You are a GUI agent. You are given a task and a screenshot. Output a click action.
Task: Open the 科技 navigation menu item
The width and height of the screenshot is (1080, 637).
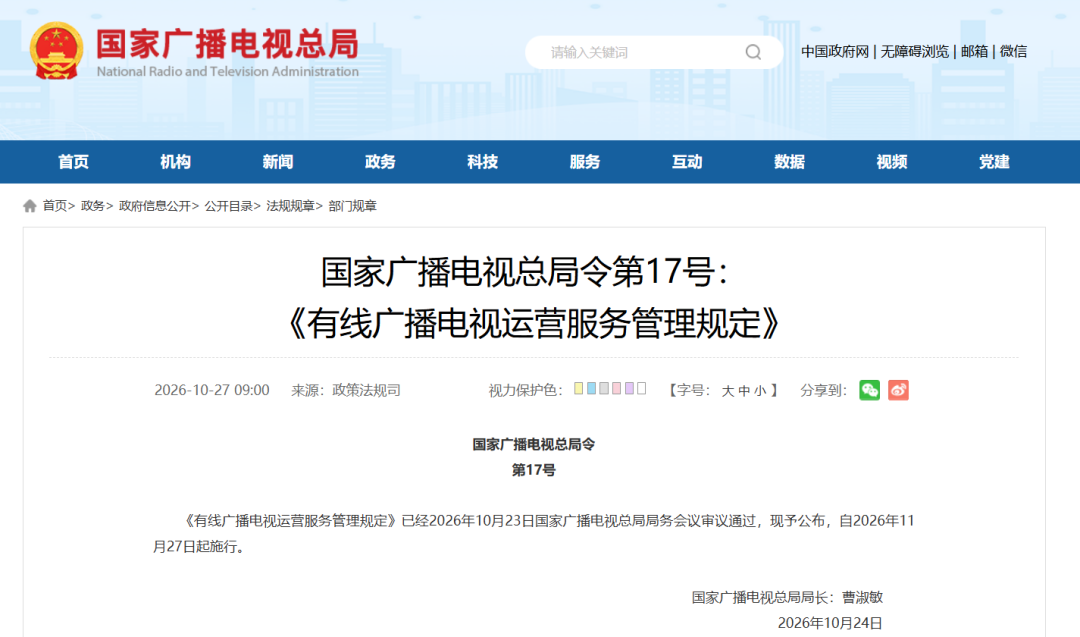click(x=483, y=162)
